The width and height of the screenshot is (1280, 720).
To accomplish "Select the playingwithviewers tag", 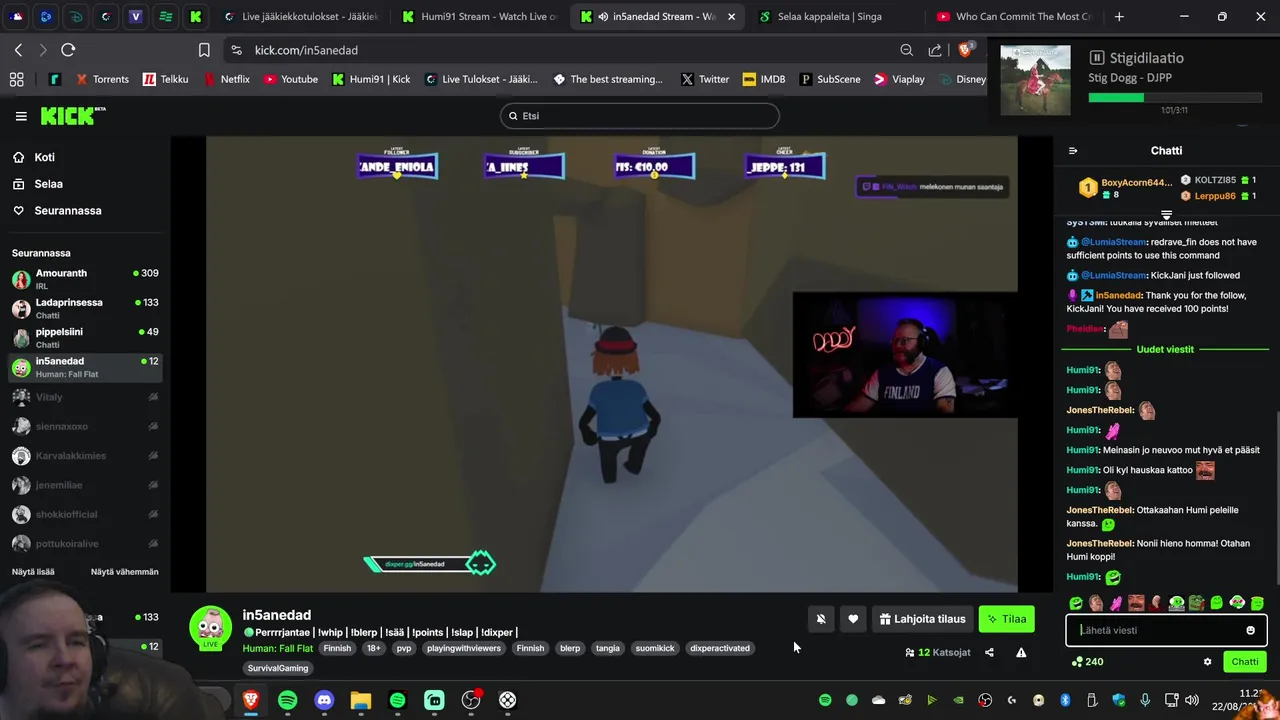I will (x=464, y=648).
